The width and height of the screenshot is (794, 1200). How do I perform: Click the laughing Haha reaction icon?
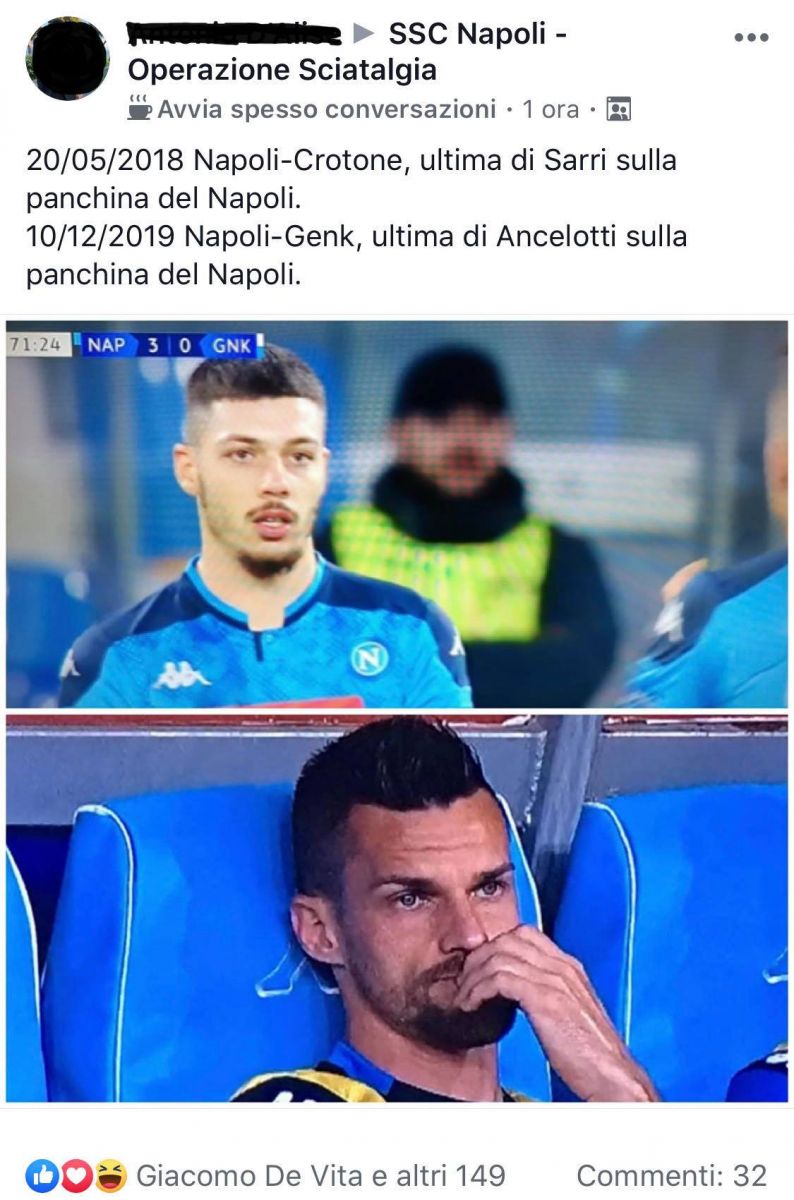110,1175
